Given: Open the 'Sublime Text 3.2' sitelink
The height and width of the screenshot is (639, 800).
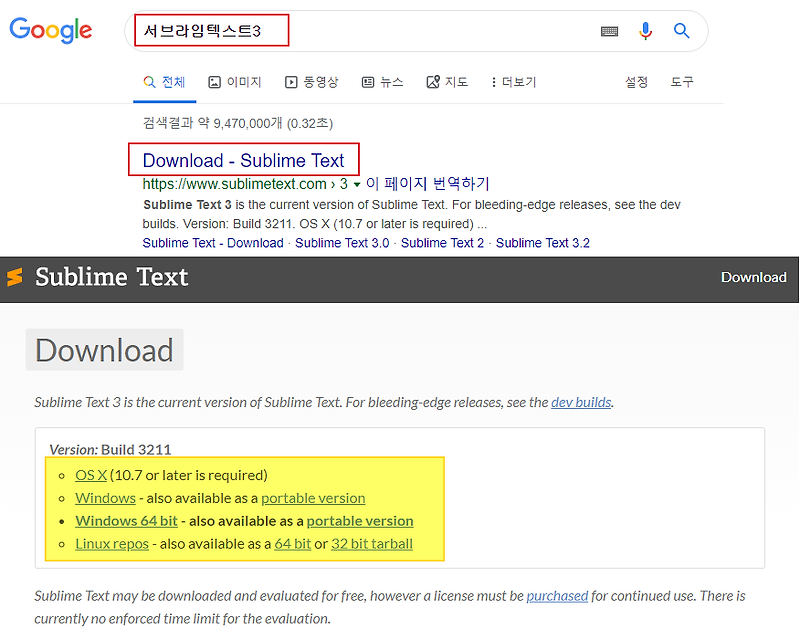Looking at the screenshot, I should [x=542, y=243].
